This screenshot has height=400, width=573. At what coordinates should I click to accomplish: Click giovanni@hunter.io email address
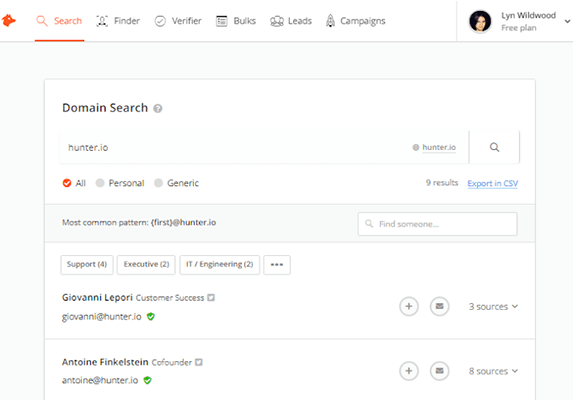pyautogui.click(x=102, y=317)
